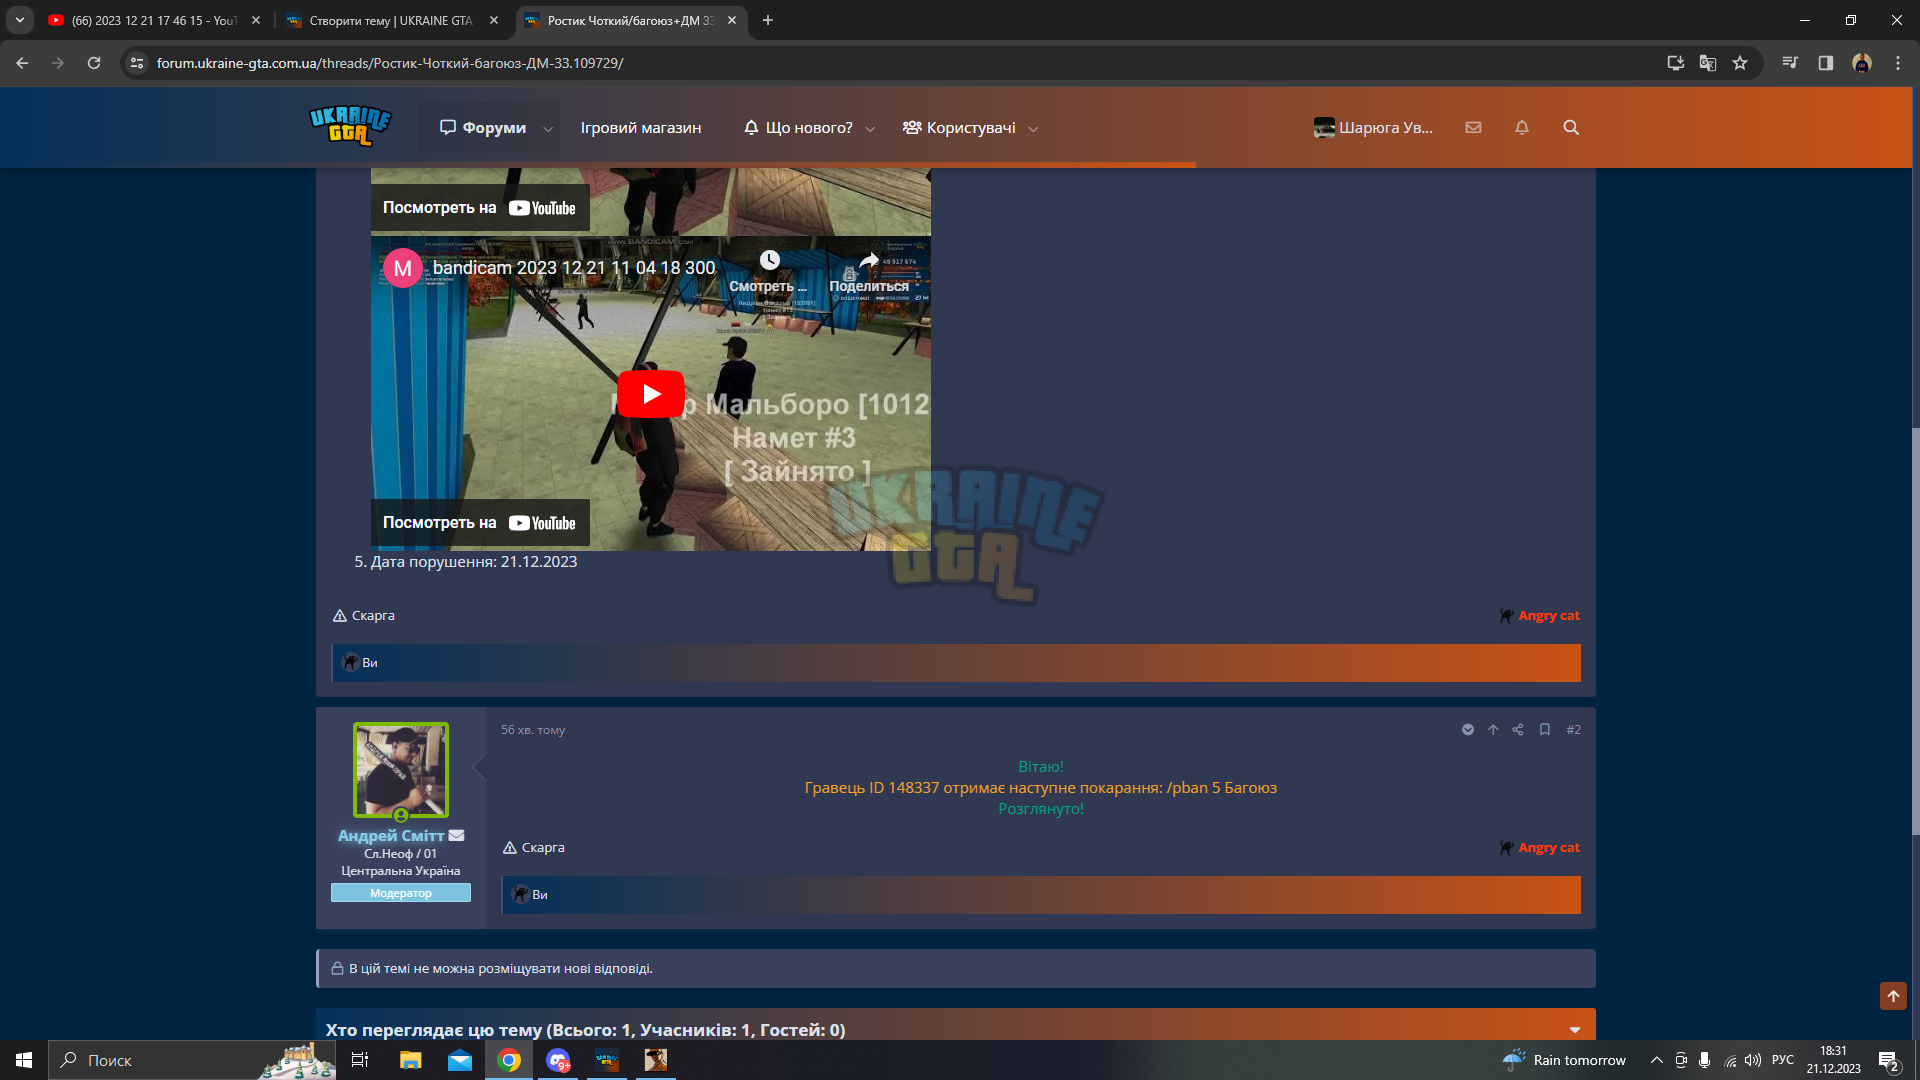Go back to the previous page

pos(22,63)
